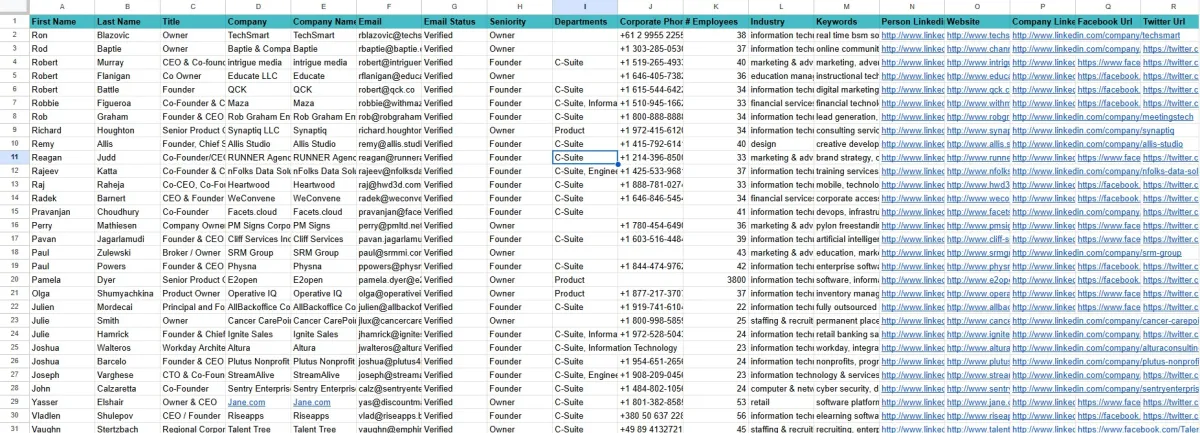Select the cell with first name 'Reagan'
The height and width of the screenshot is (433, 1200).
(62, 158)
